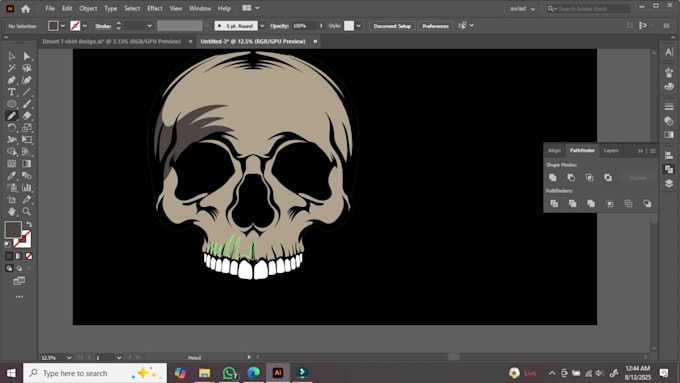This screenshot has width=680, height=383.
Task: Select the Free Transform tool
Action: 27,140
